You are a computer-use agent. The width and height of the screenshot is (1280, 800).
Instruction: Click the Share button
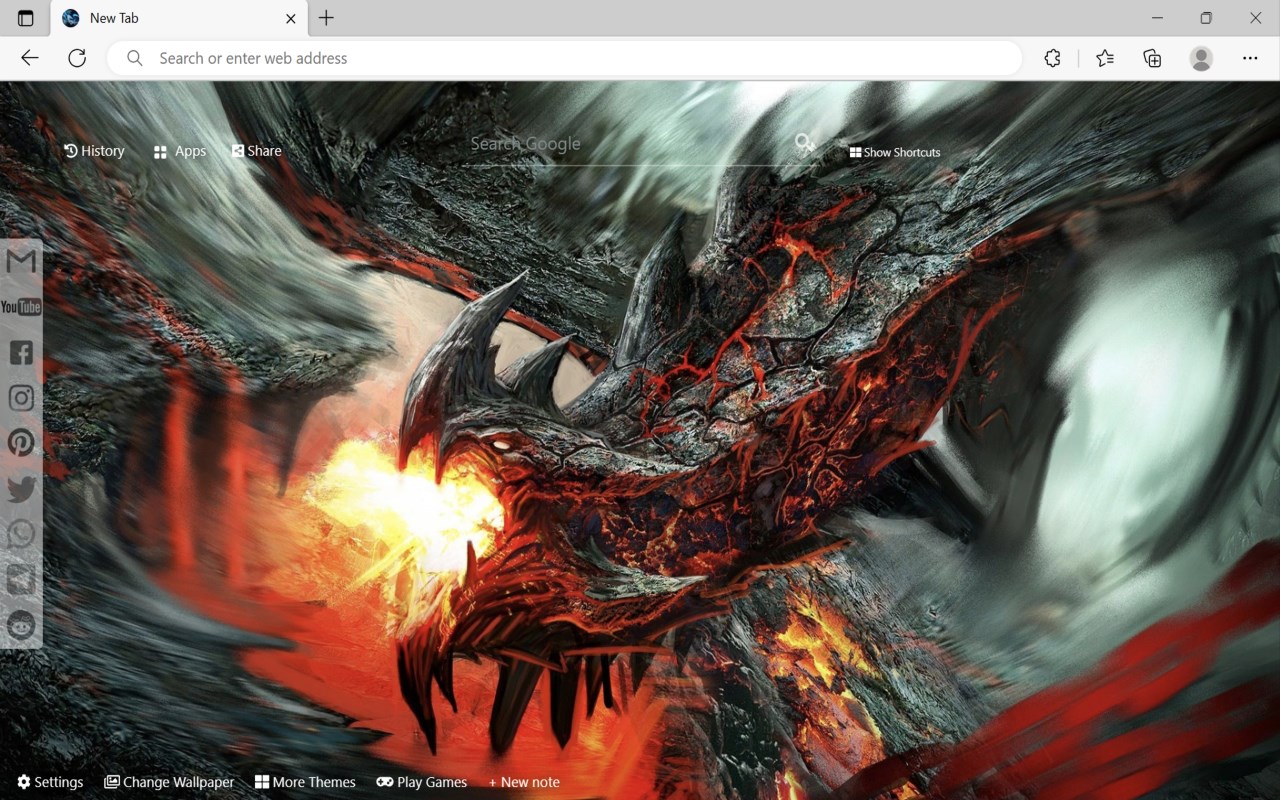[x=257, y=151]
